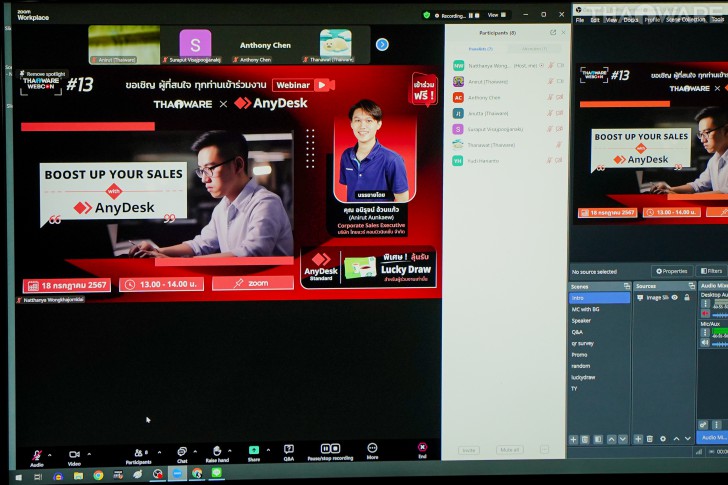Toggle Desktop Audio mute speaker icon
The height and width of the screenshot is (485, 728).
[705, 314]
